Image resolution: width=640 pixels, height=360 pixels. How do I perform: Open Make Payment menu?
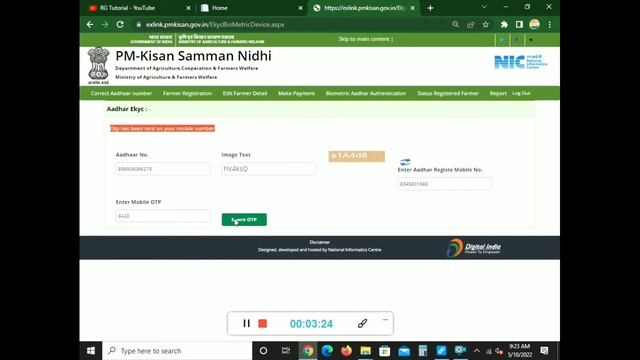pyautogui.click(x=296, y=93)
